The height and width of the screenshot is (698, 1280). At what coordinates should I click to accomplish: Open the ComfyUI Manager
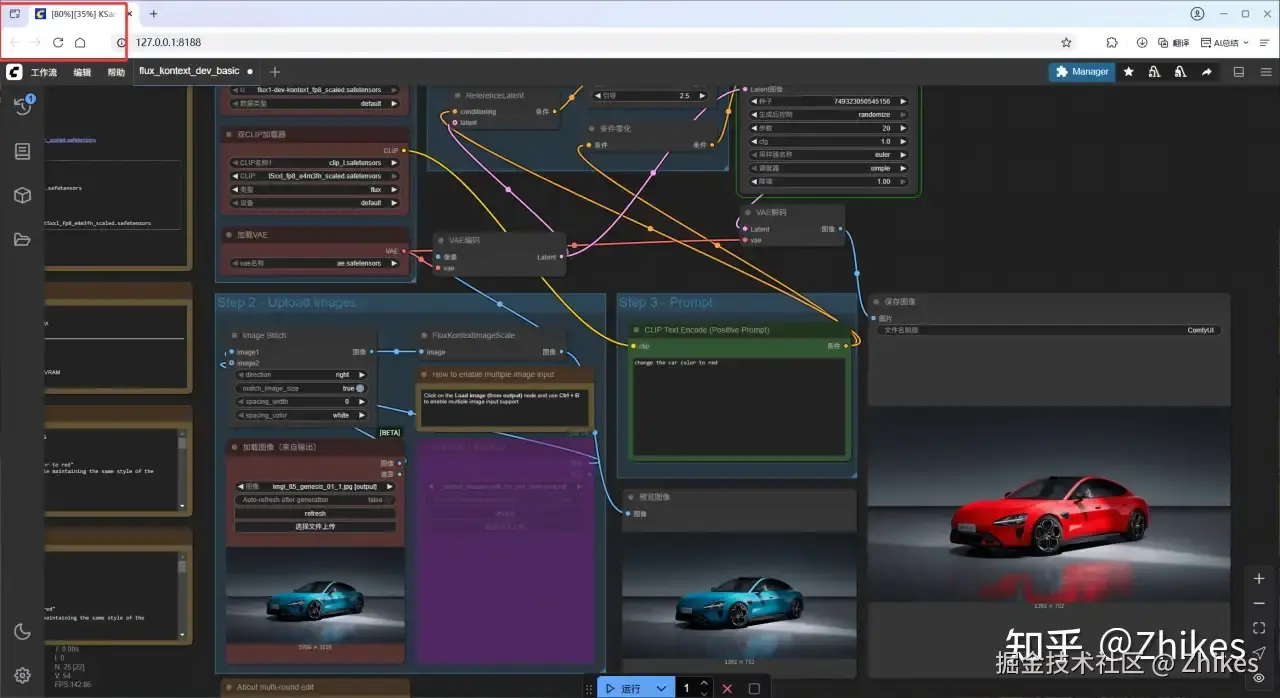click(x=1081, y=72)
